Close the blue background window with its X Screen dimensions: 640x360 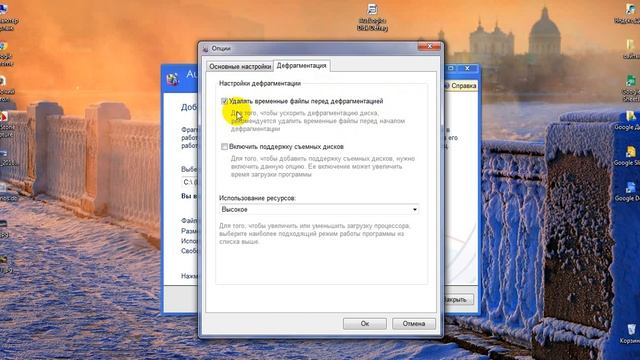467,68
